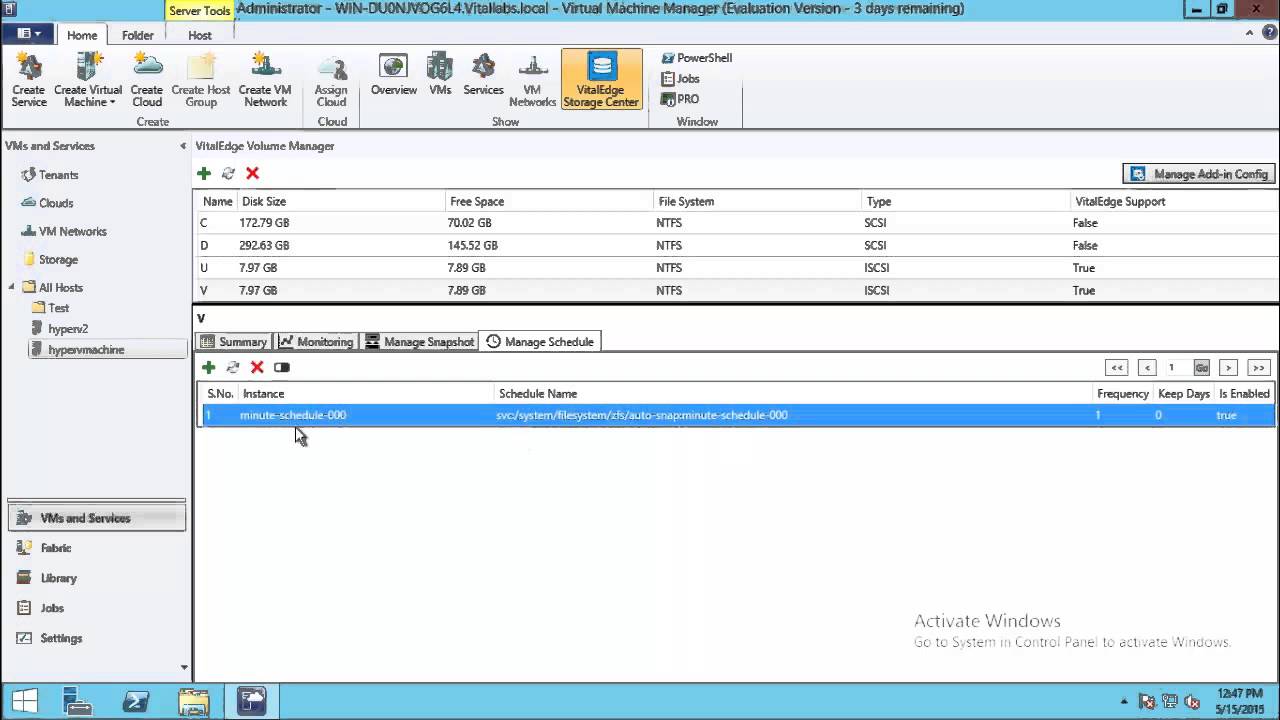Show the VM Networks view
The width and height of the screenshot is (1280, 720).
[533, 81]
